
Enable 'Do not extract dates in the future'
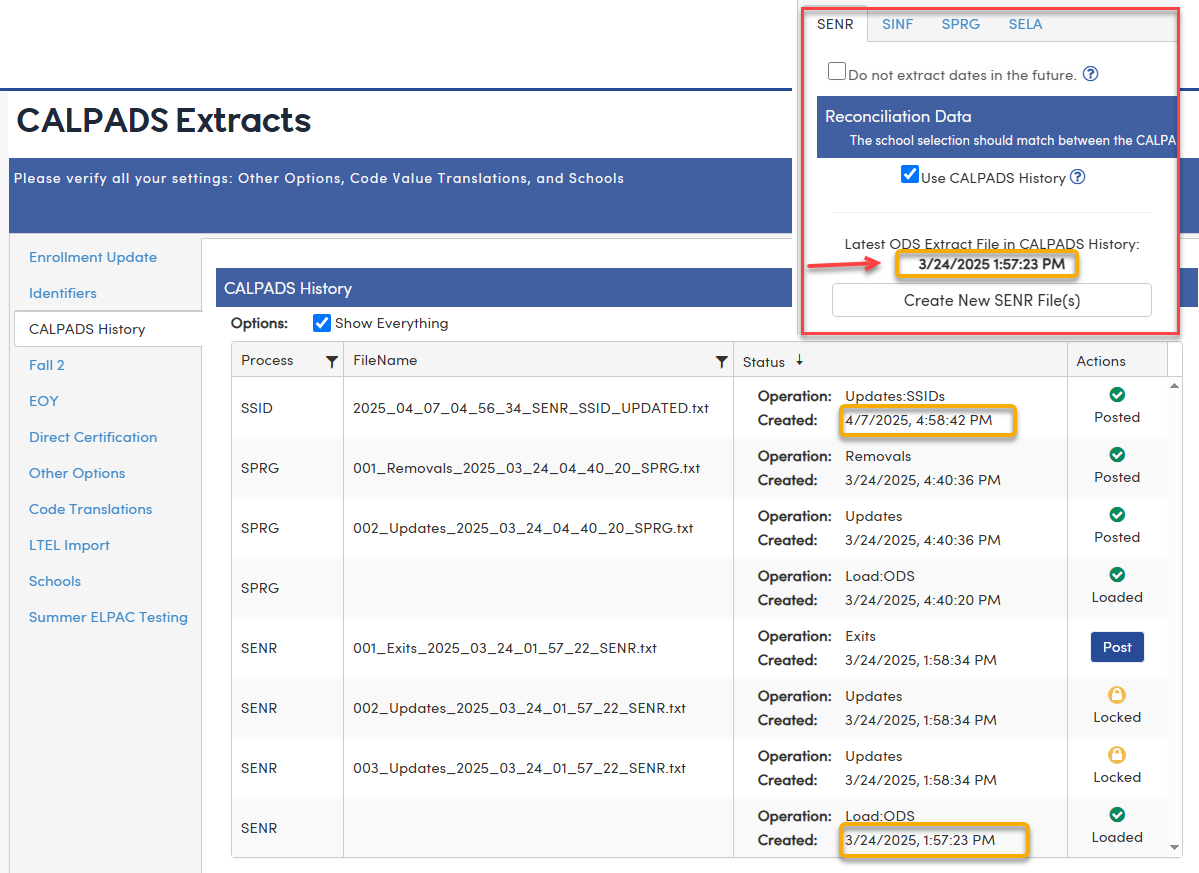tap(837, 72)
